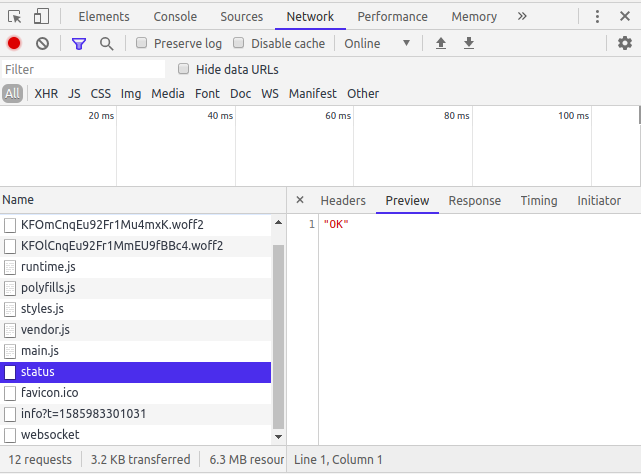The height and width of the screenshot is (474, 641).
Task: Click the main.js file icon
Action: pyautogui.click(x=10, y=351)
